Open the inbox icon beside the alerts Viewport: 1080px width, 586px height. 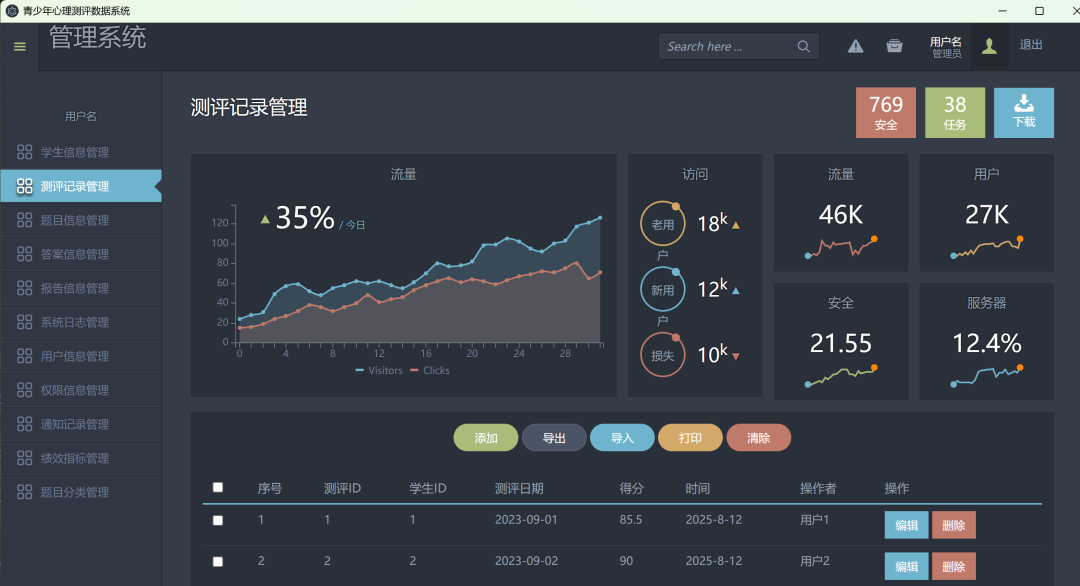point(895,45)
